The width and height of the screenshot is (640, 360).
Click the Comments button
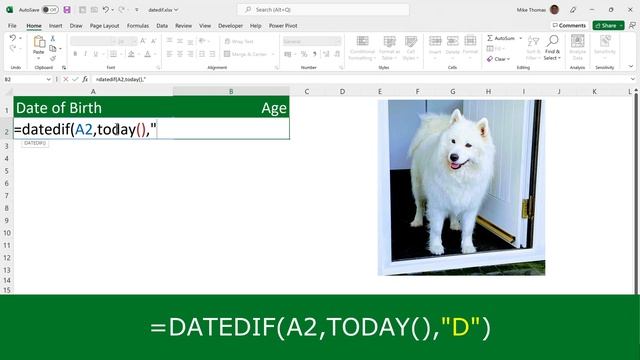click(x=569, y=25)
